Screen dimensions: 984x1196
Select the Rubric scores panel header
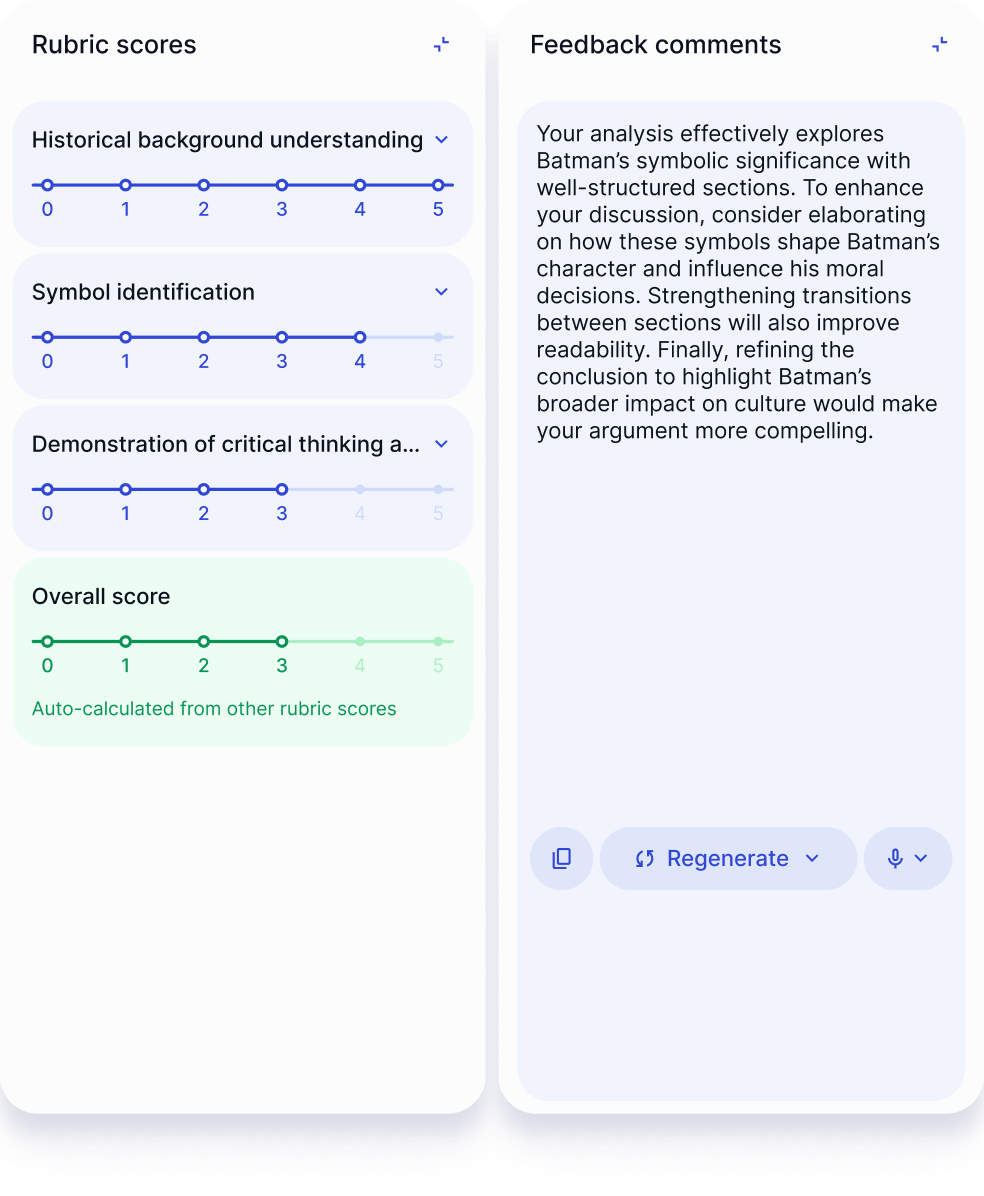[113, 44]
